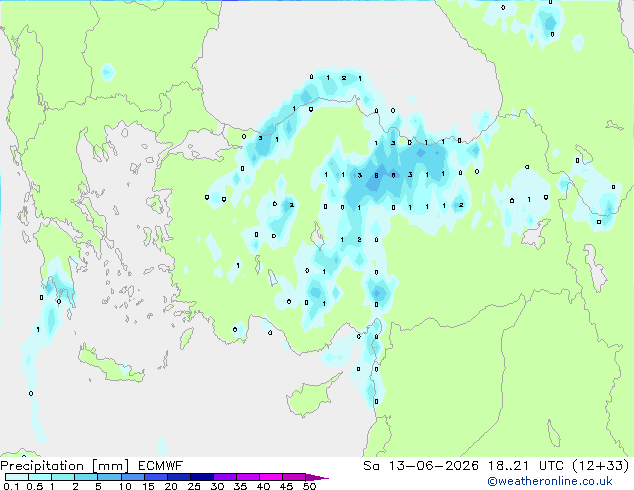
Task: Click the 0.5–1 mm legend color swatch
Action: coord(40,477)
